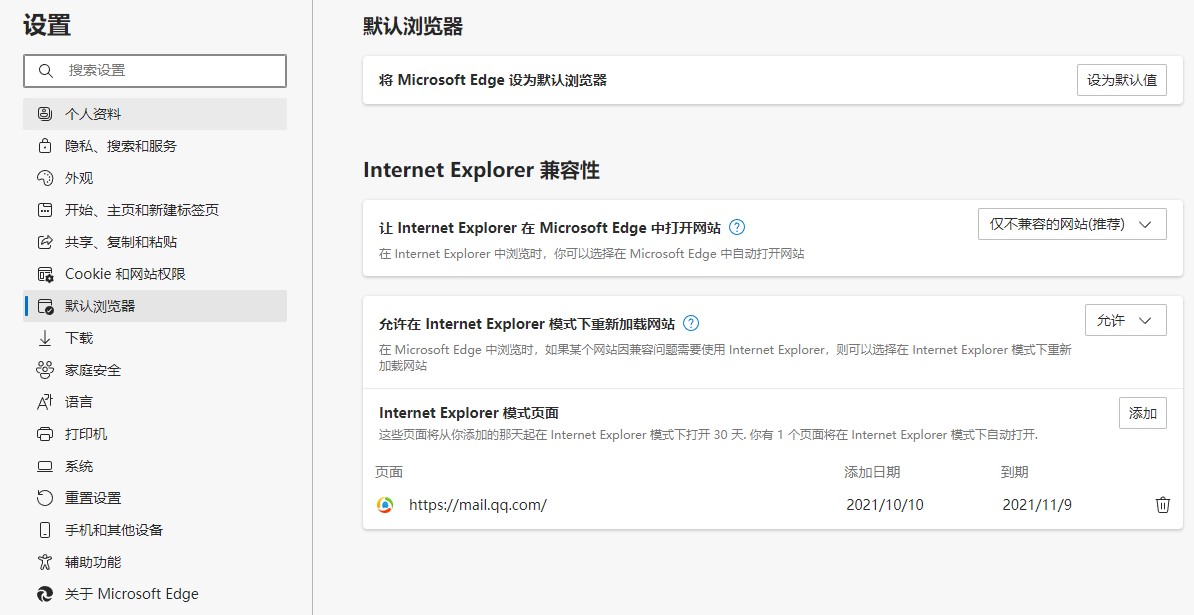The image size is (1194, 615).
Task: Click the search magnifier icon in settings
Action: pos(46,71)
